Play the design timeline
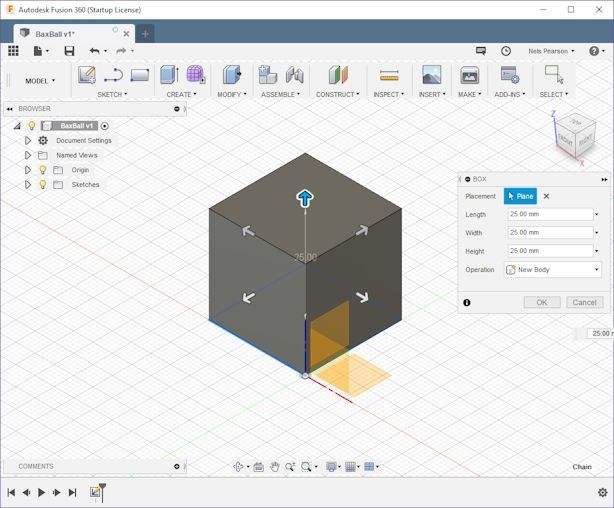 click(x=41, y=492)
